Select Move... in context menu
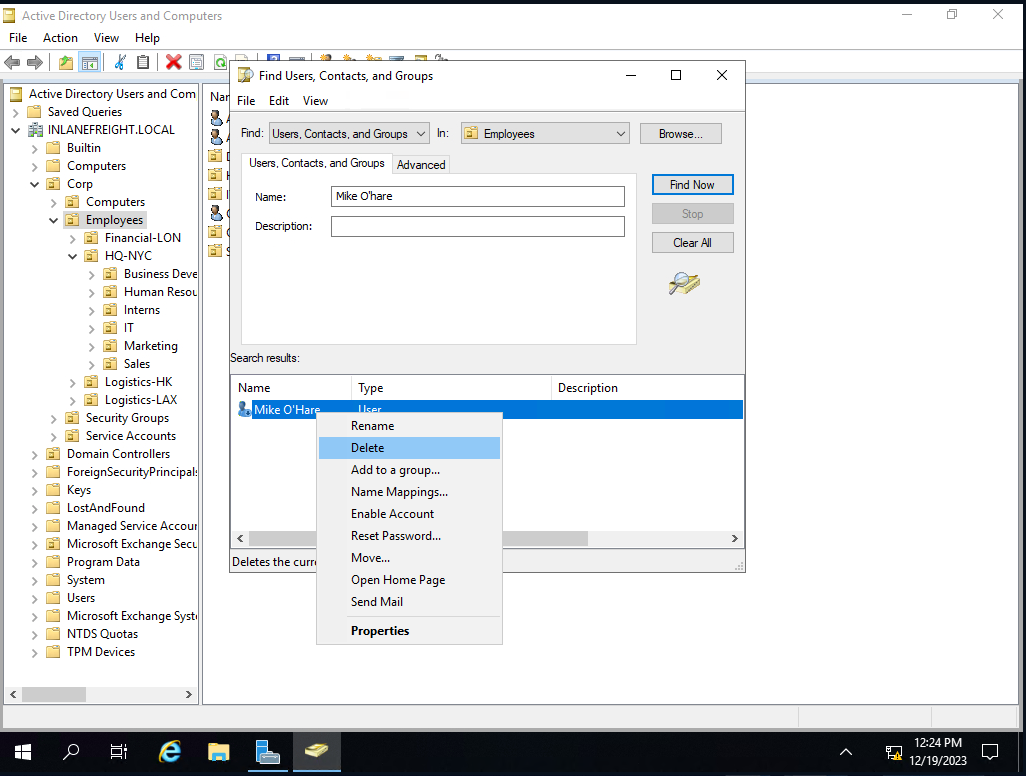This screenshot has width=1026, height=776. point(410,558)
